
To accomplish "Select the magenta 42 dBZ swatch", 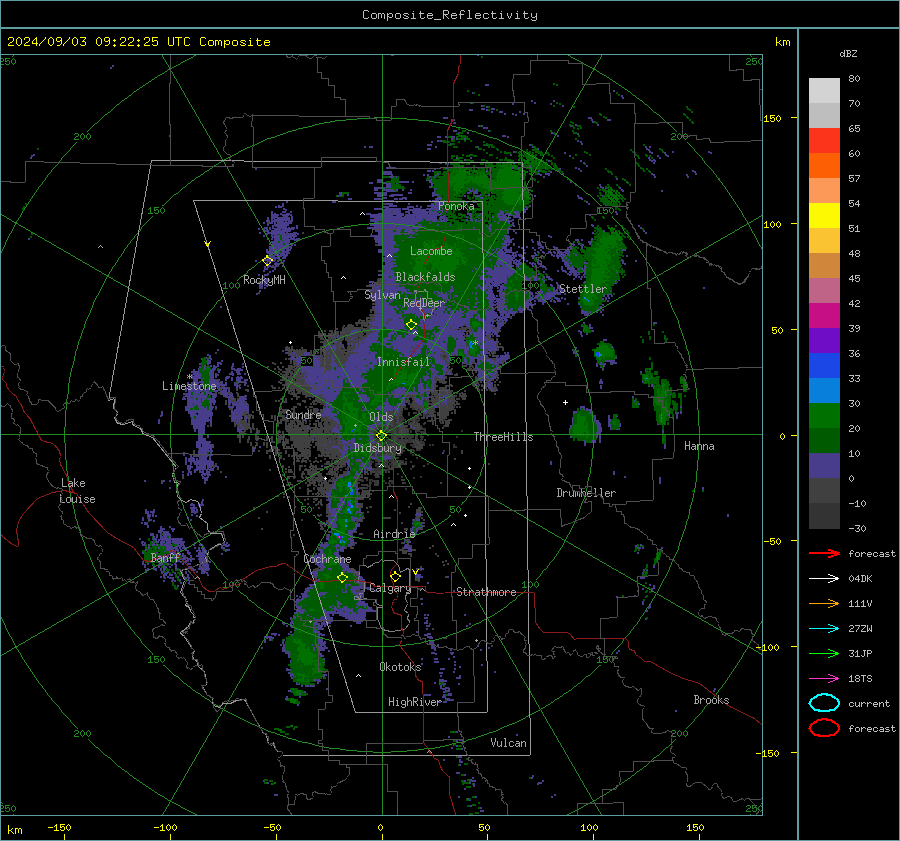I will pyautogui.click(x=824, y=315).
